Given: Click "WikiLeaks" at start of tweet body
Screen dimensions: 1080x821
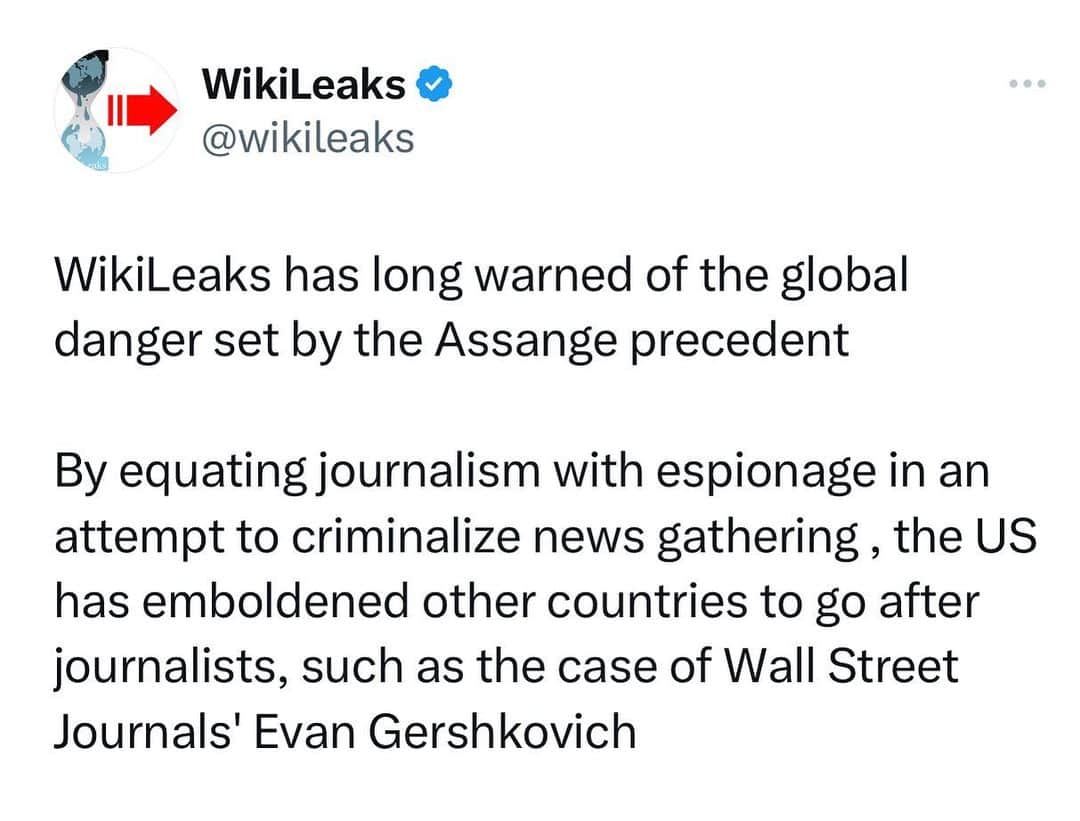Looking at the screenshot, I should pos(163,274).
